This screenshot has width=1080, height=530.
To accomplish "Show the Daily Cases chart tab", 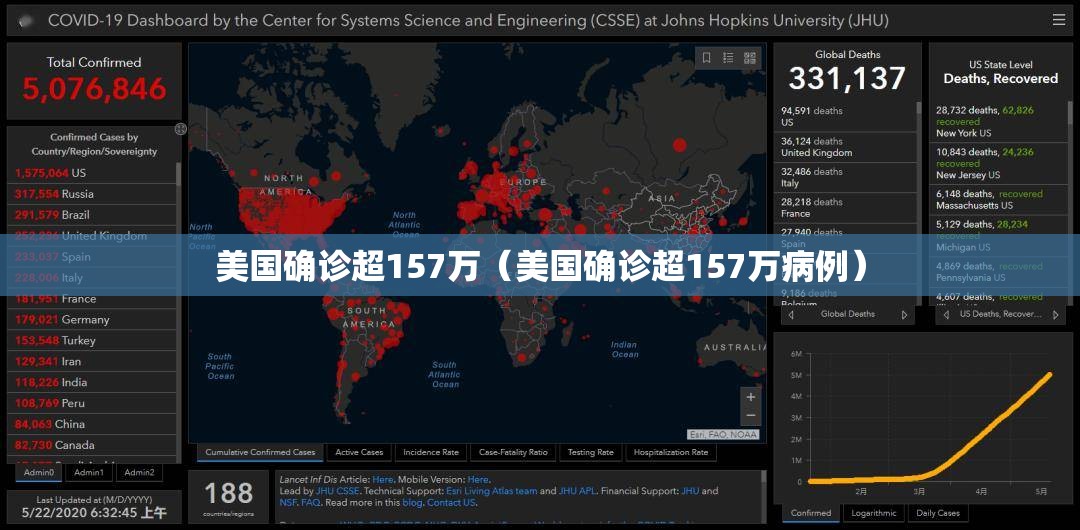I will point(938,513).
